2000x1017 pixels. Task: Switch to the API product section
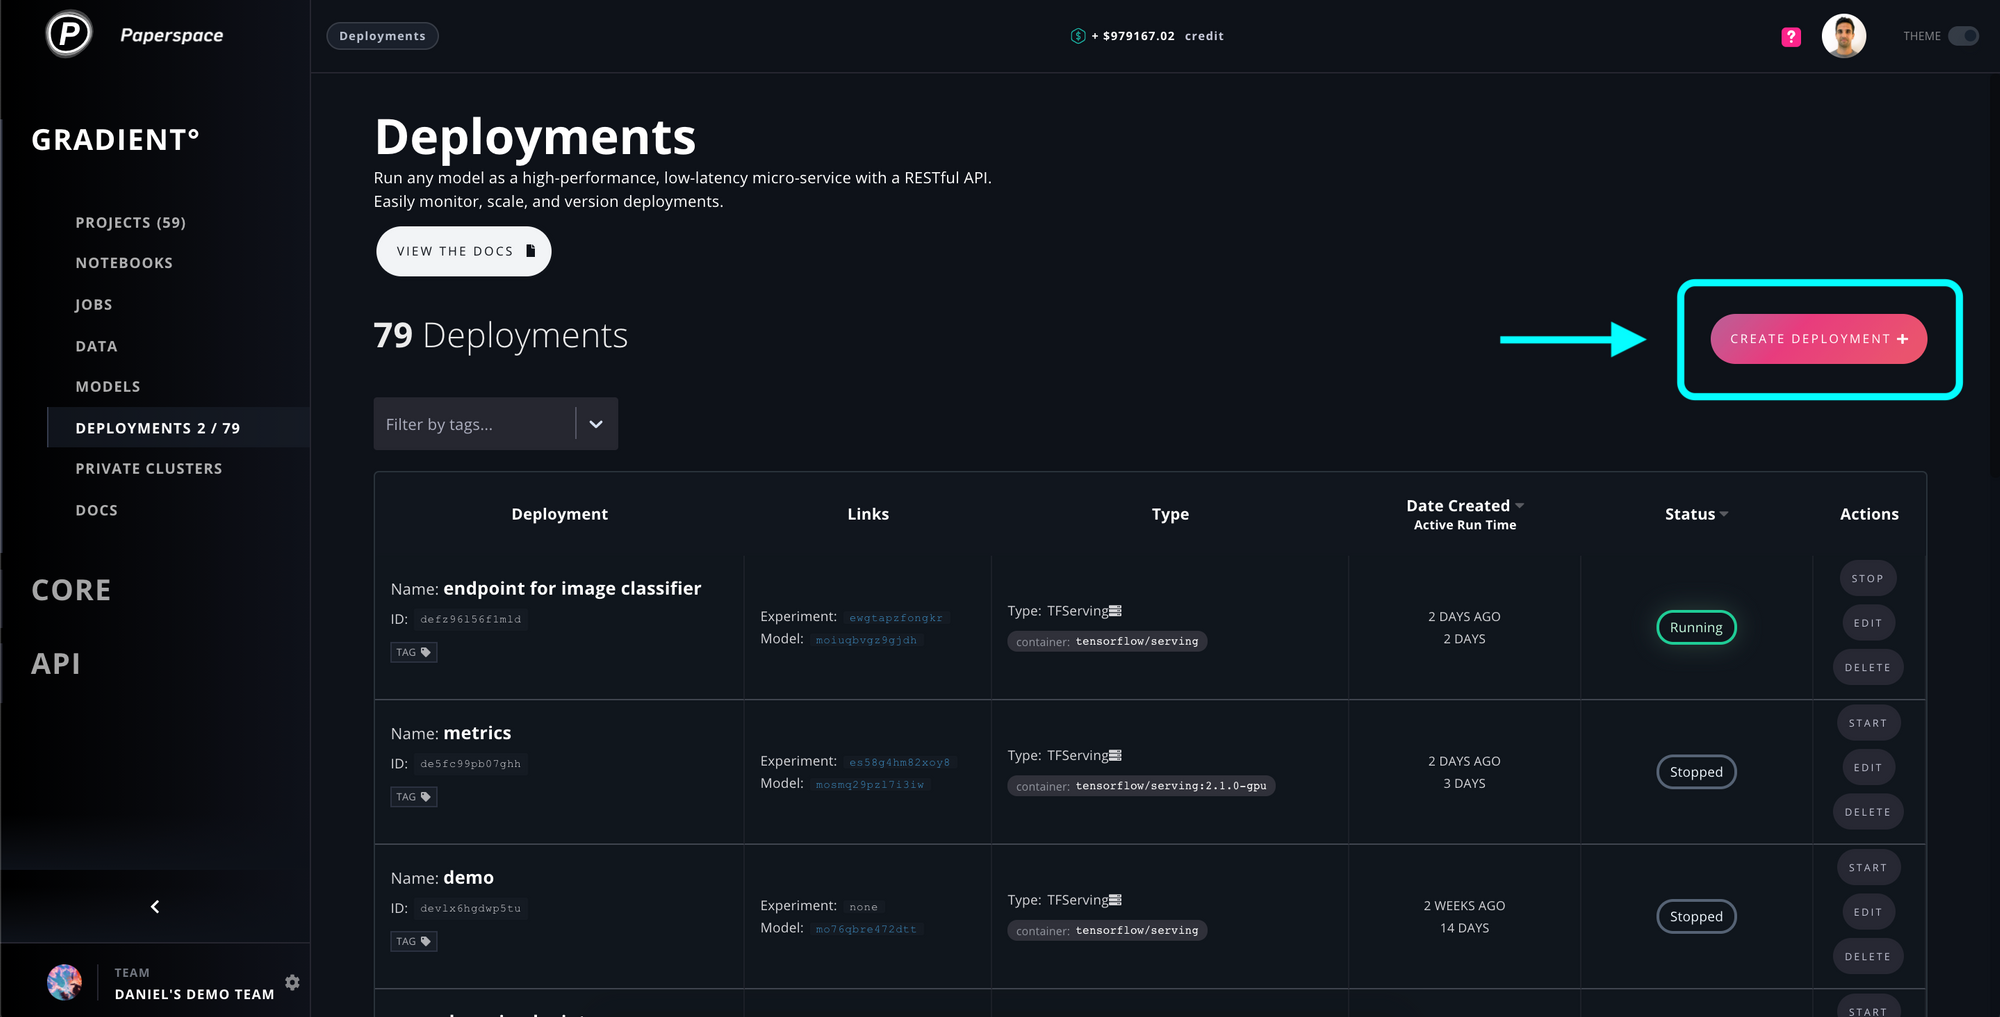click(x=56, y=664)
